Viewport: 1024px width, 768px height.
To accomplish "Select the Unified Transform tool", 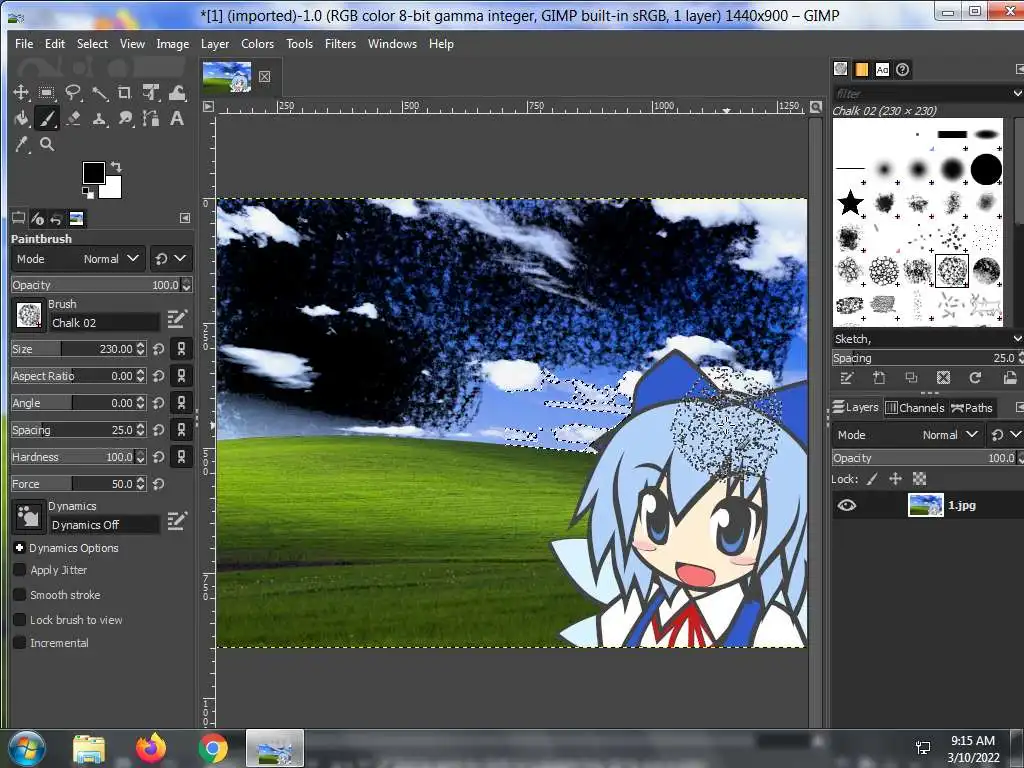I will [x=151, y=92].
